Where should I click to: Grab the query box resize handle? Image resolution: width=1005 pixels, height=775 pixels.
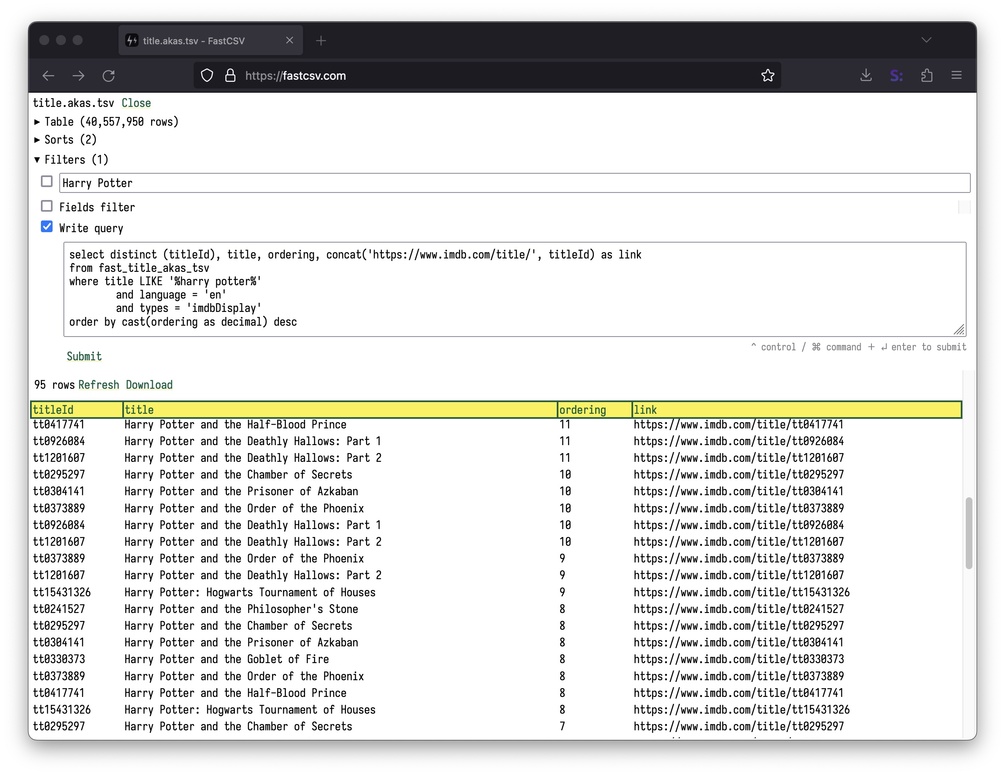coord(959,329)
